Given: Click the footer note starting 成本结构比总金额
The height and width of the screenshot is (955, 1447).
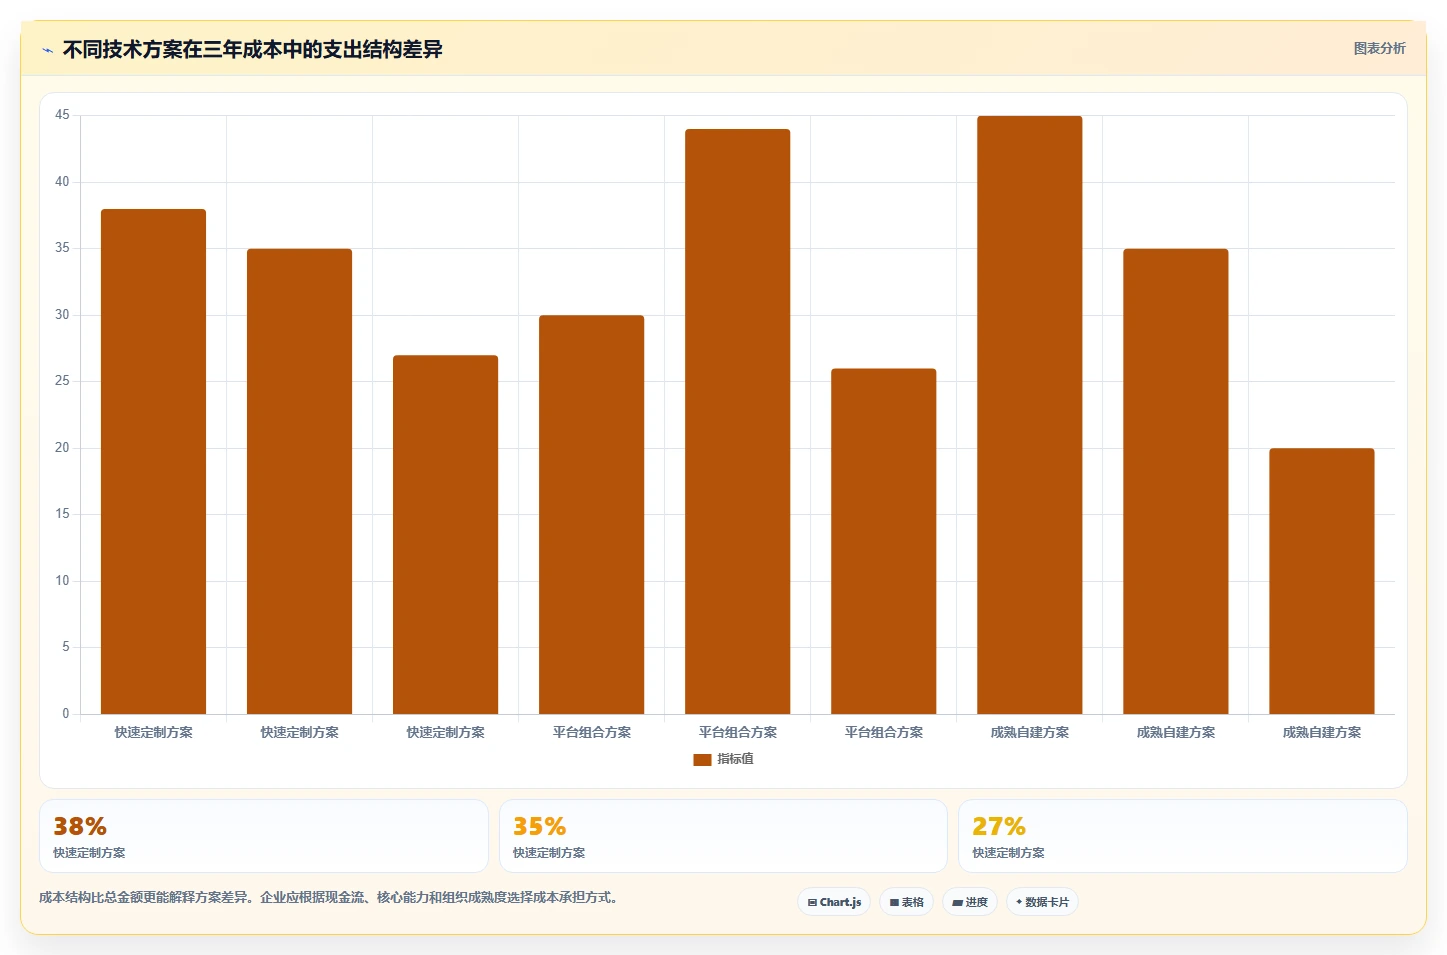Looking at the screenshot, I should point(331,897).
